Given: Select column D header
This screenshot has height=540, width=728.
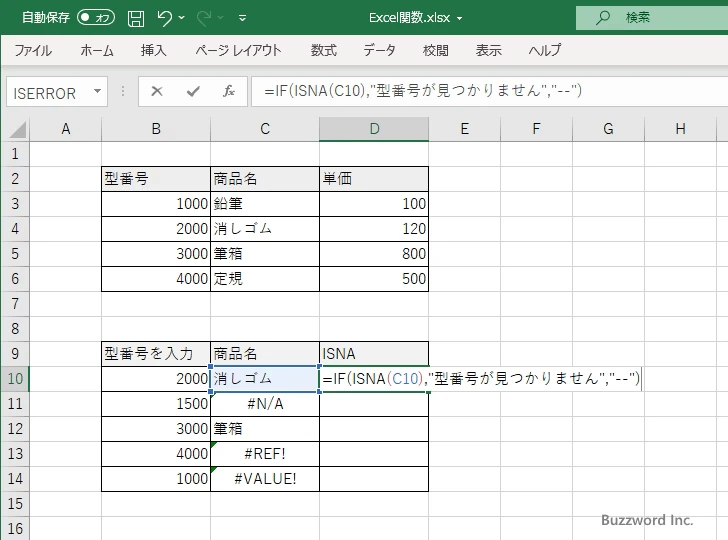Looking at the screenshot, I should (374, 129).
